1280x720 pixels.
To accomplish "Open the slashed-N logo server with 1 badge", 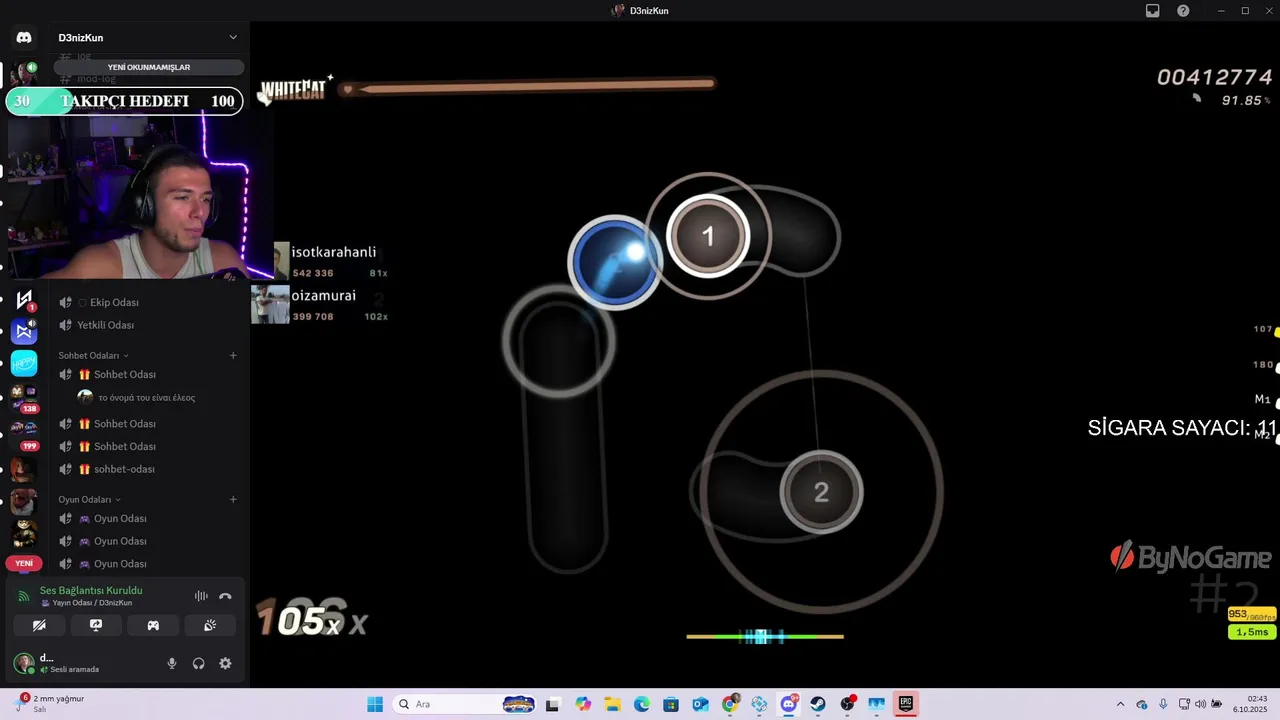I will click(24, 299).
